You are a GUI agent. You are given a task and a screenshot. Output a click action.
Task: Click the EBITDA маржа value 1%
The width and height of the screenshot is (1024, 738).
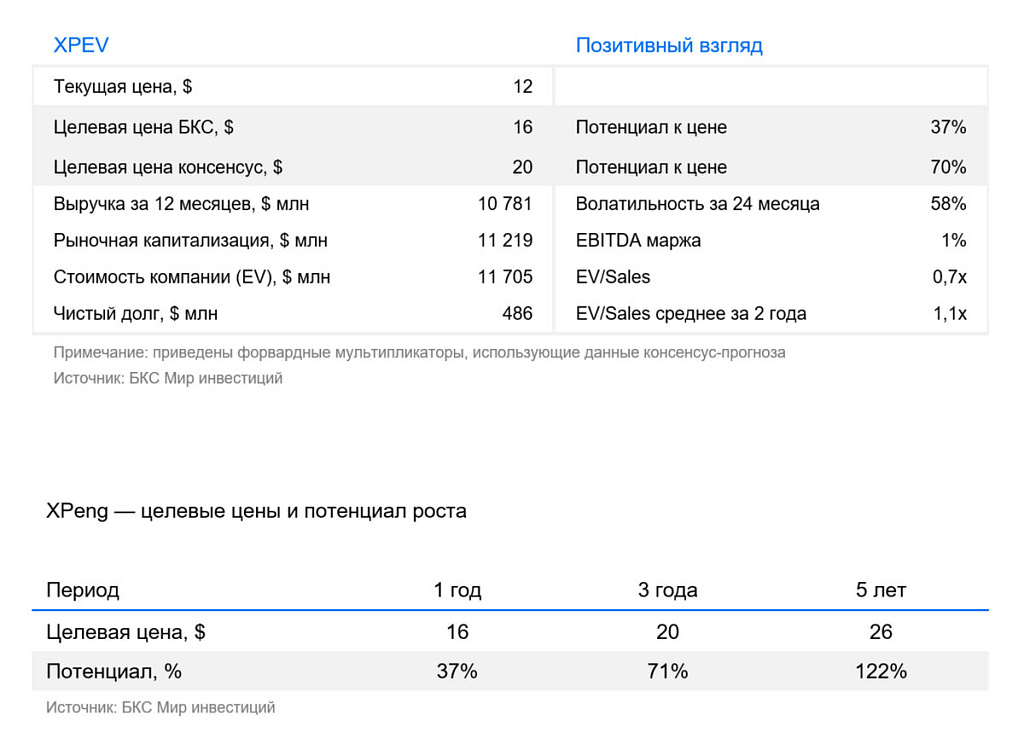tap(953, 240)
